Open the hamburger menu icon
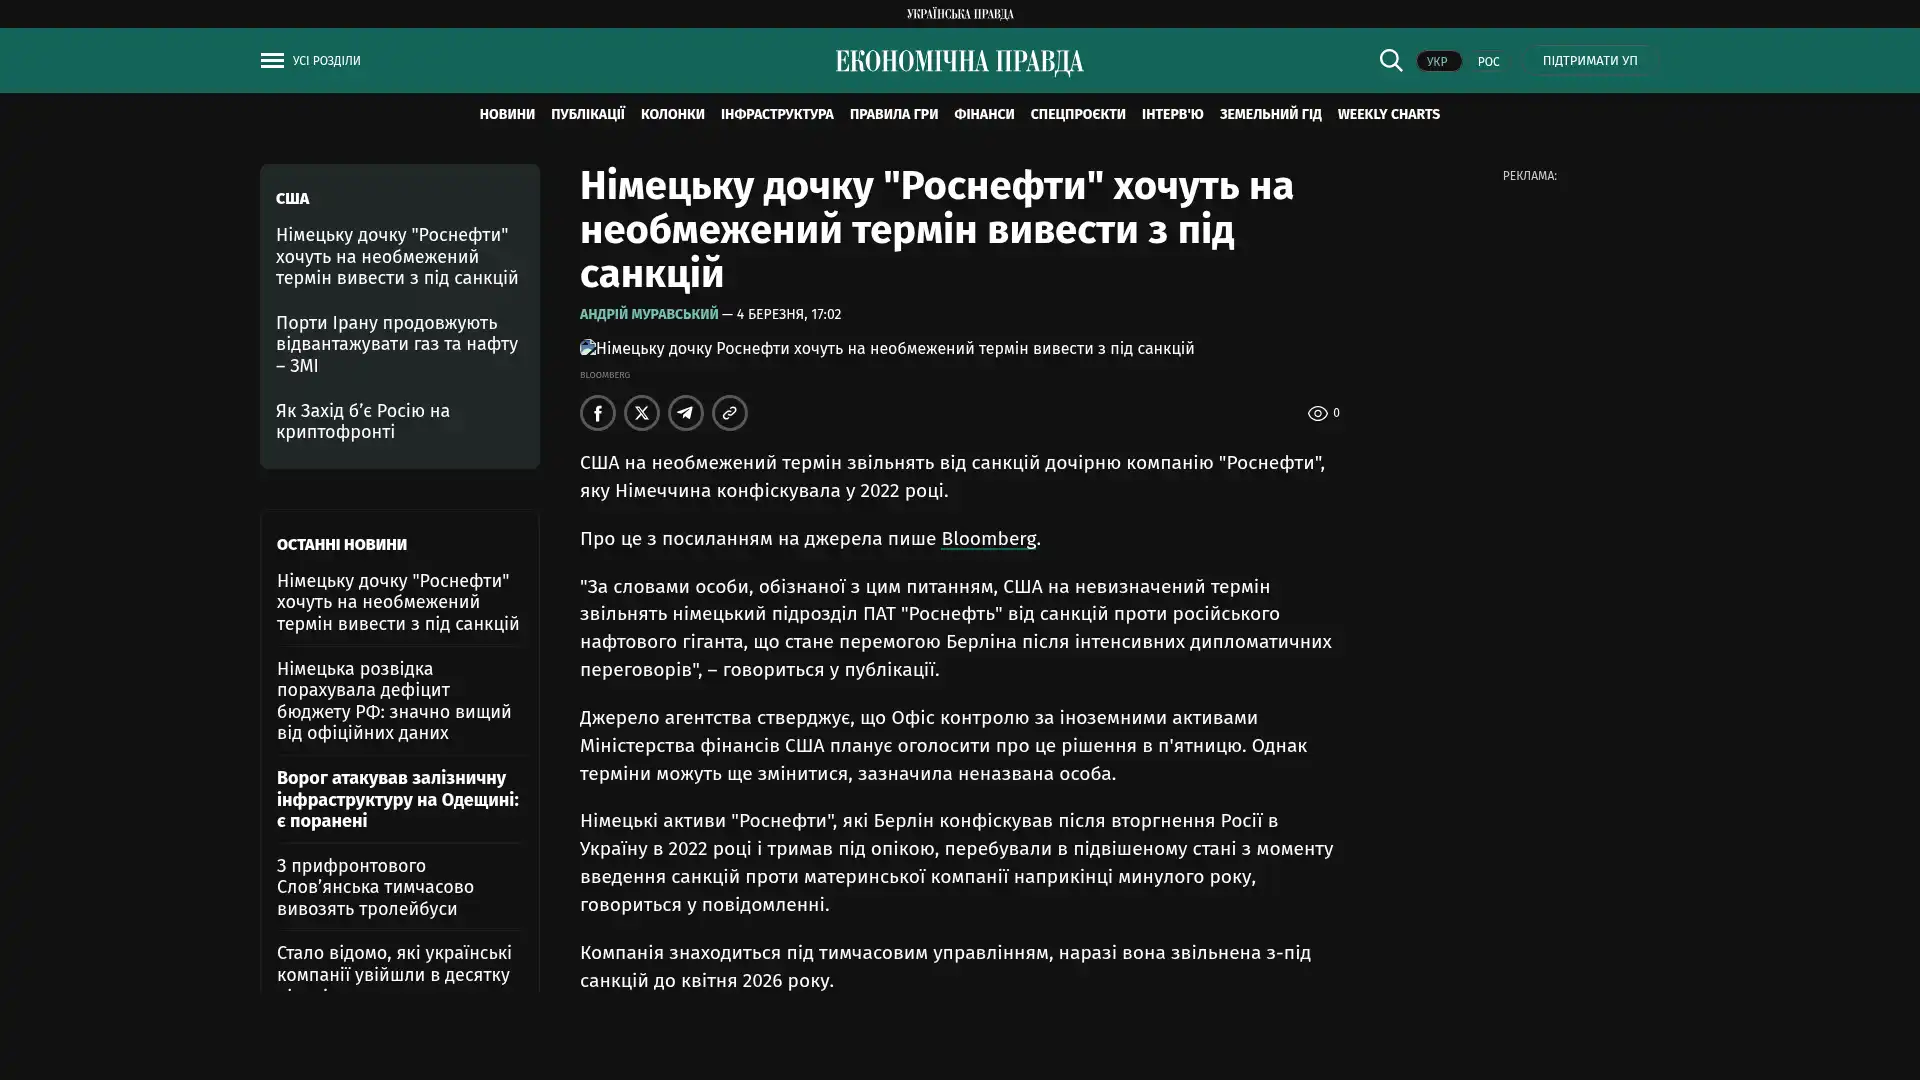Screen dimensions: 1920x1080 pyautogui.click(x=272, y=61)
